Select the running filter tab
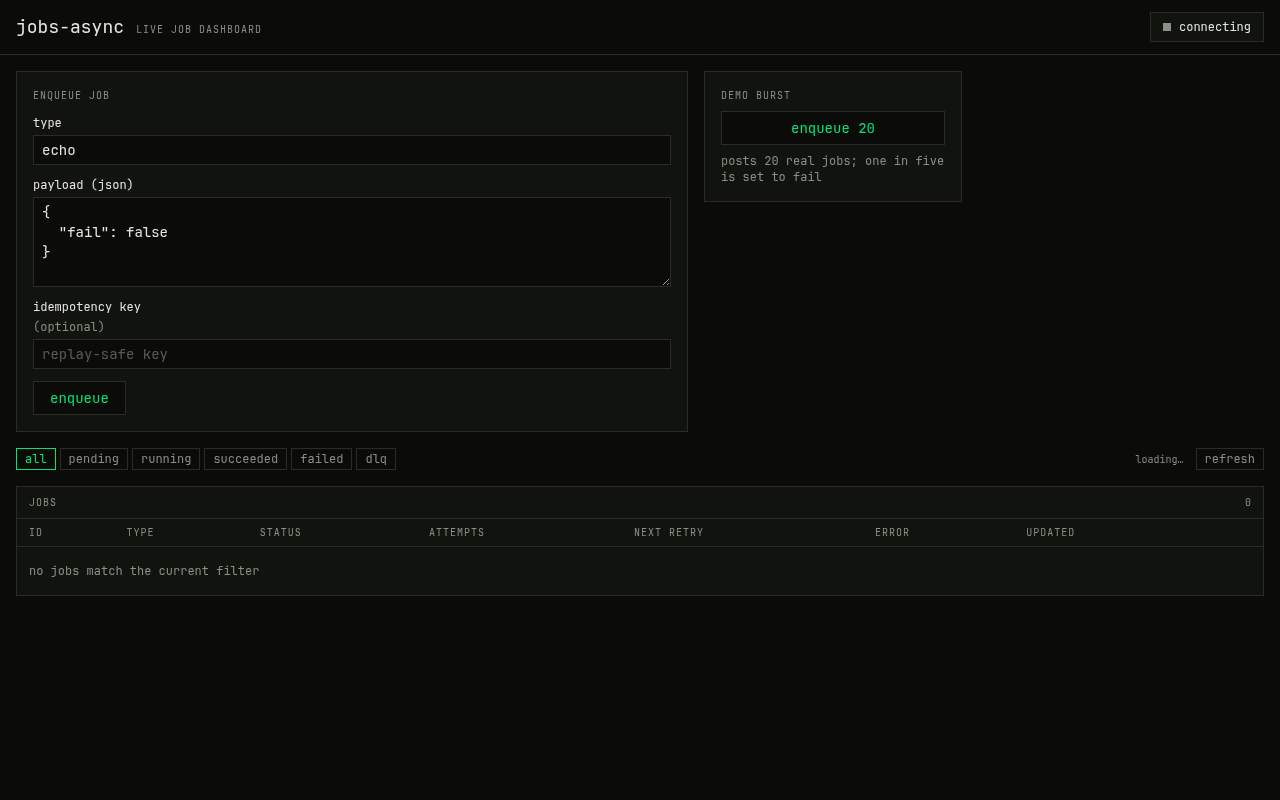1280x800 pixels. [166, 459]
